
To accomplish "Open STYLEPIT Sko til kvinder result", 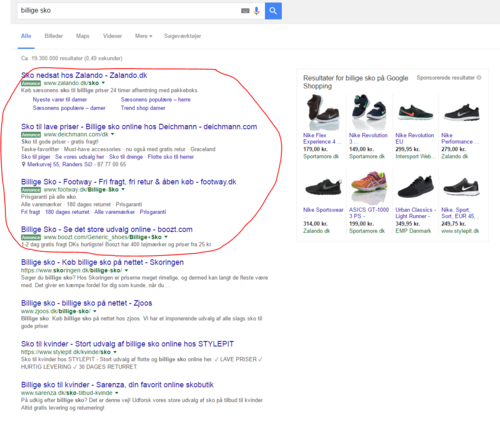I will click(x=127, y=344).
